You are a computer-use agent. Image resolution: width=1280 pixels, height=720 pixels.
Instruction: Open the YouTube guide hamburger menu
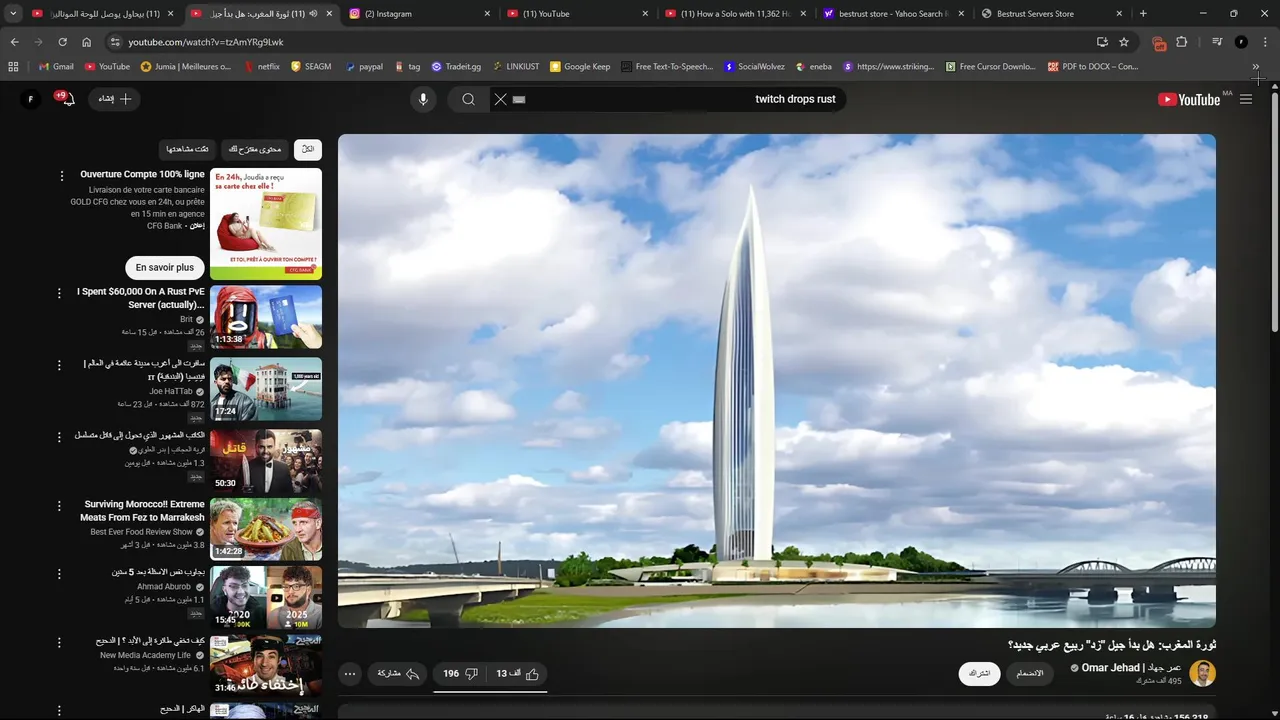tap(1245, 99)
